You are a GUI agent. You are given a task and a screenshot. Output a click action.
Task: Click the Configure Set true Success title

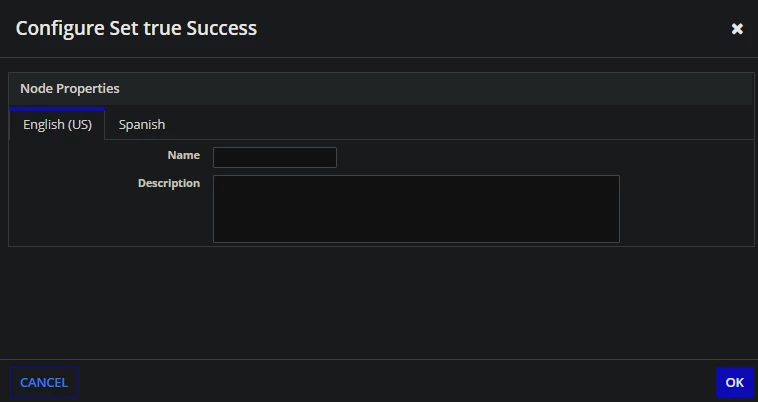click(x=136, y=28)
